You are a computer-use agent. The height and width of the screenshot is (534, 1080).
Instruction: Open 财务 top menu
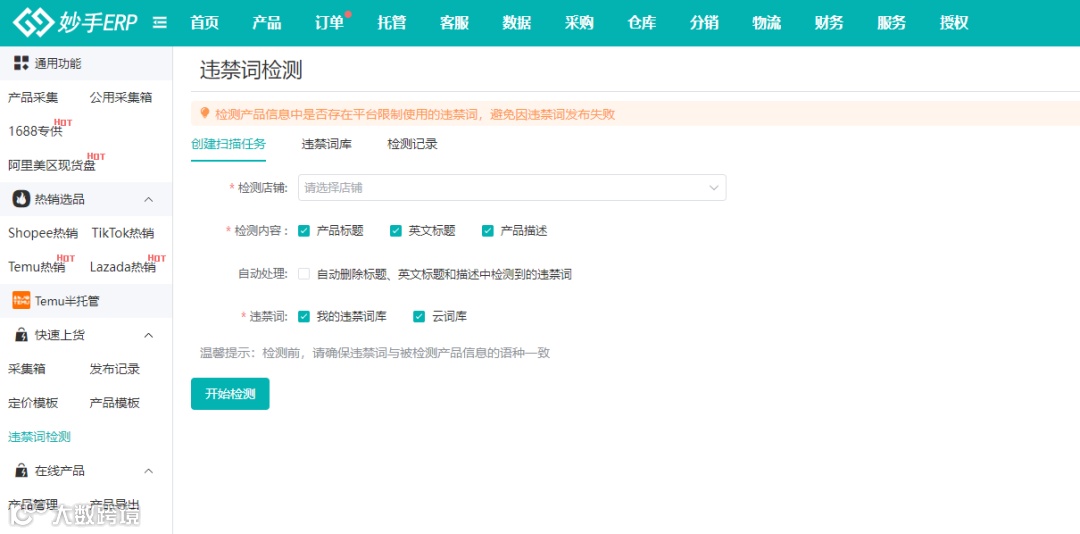[829, 23]
